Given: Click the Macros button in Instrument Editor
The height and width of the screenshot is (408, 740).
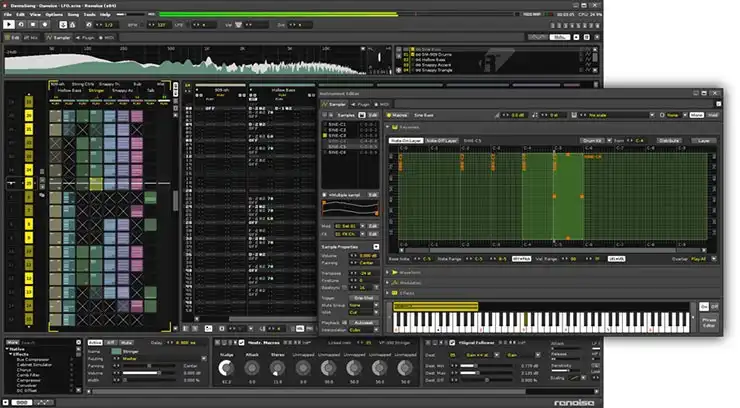Looking at the screenshot, I should [x=397, y=115].
